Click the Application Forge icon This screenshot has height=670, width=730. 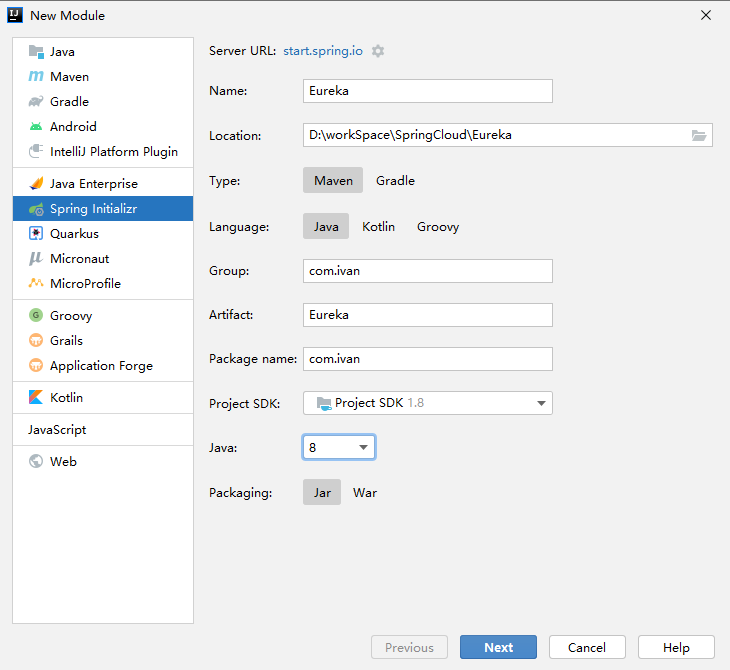36,365
